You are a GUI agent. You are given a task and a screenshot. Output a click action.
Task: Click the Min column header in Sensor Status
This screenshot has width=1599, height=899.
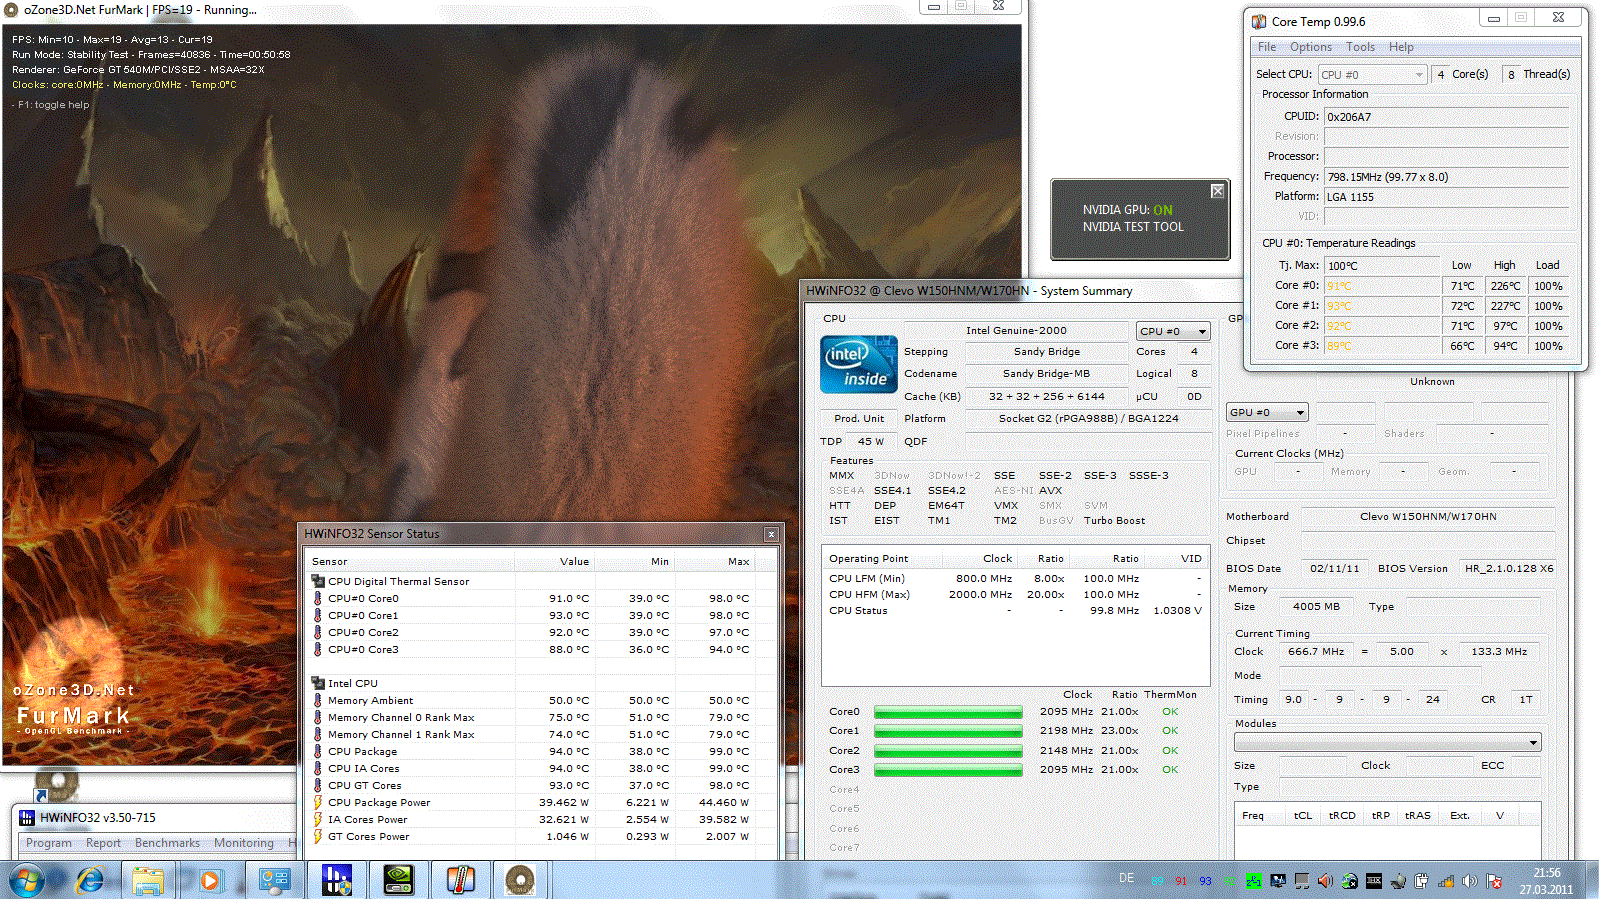634,561
